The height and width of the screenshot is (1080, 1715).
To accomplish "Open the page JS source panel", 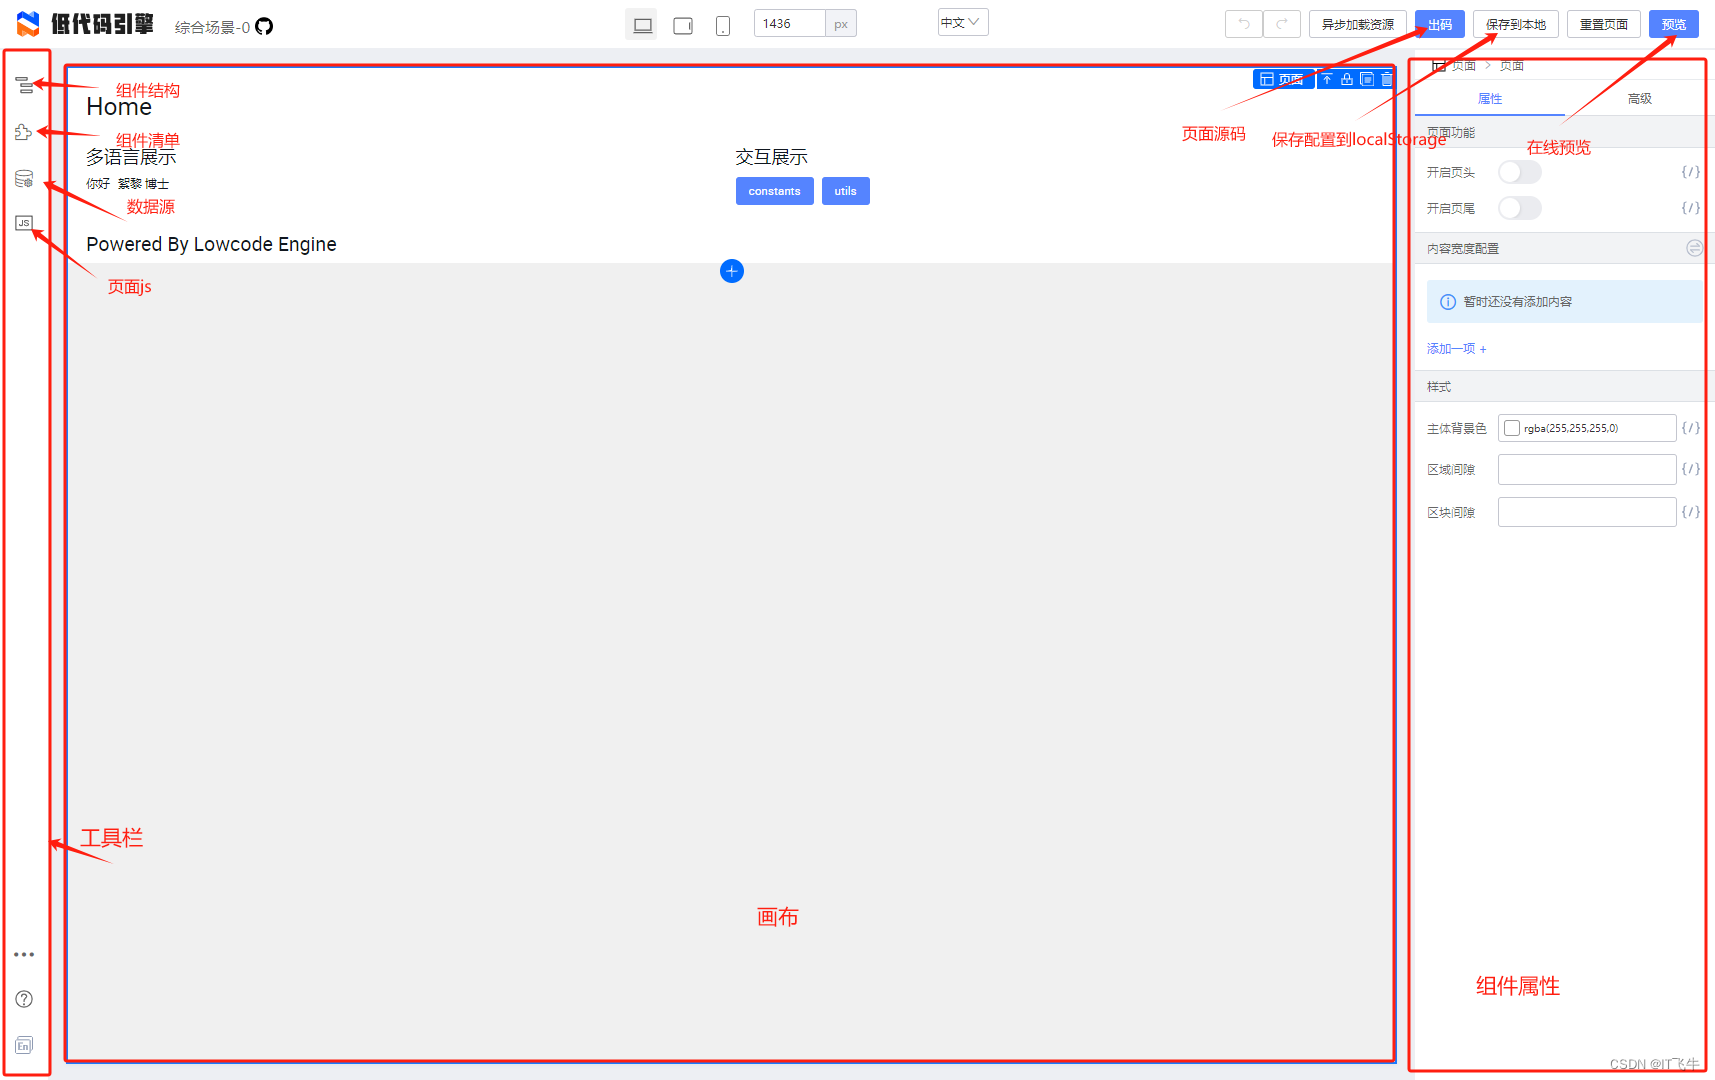I will coord(24,223).
